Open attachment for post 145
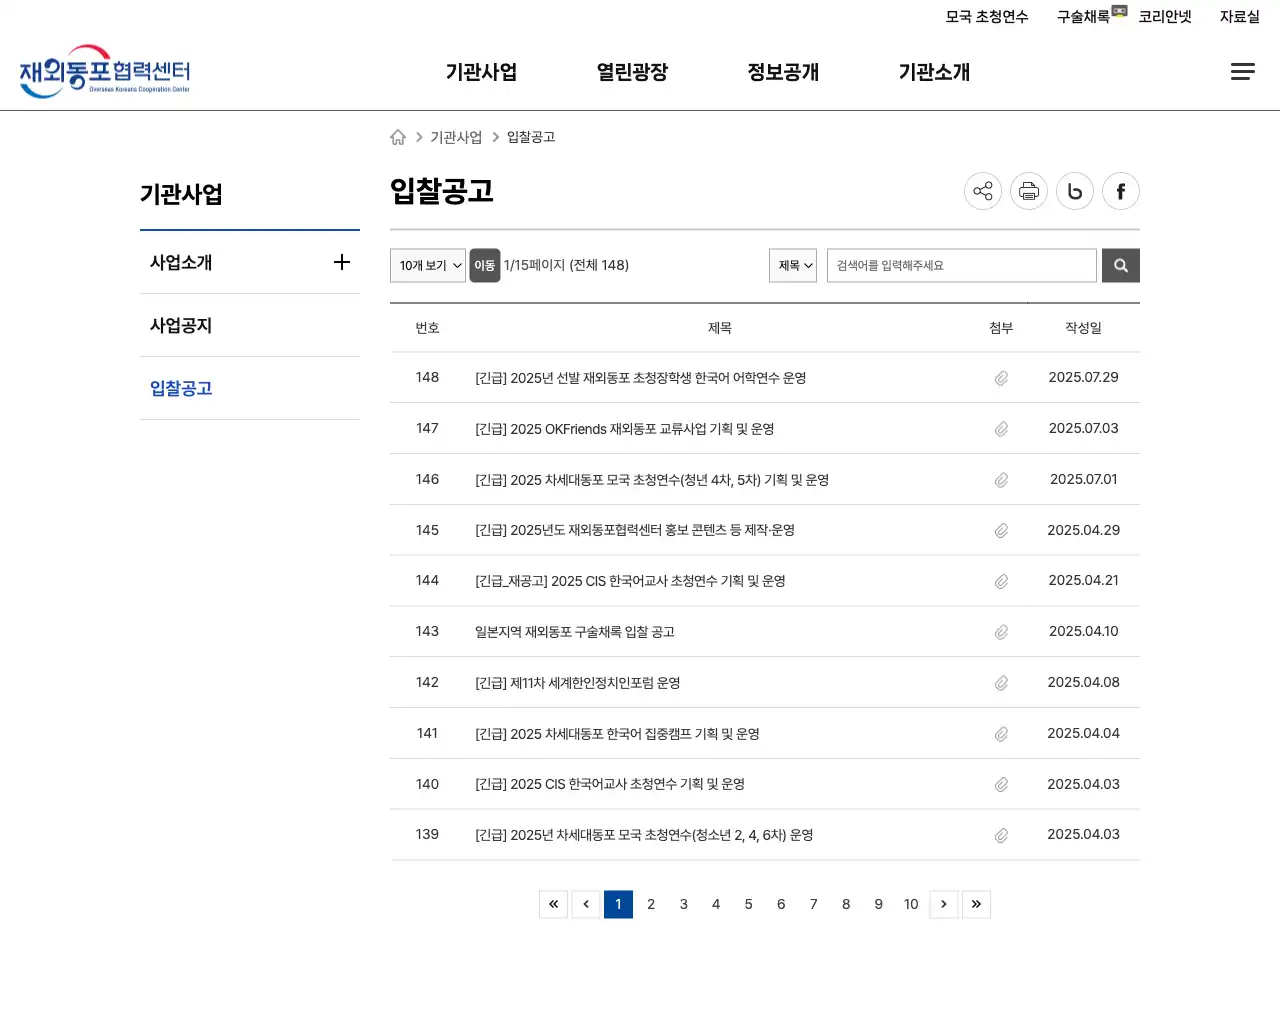Viewport: 1280px width, 1024px height. coord(1001,530)
